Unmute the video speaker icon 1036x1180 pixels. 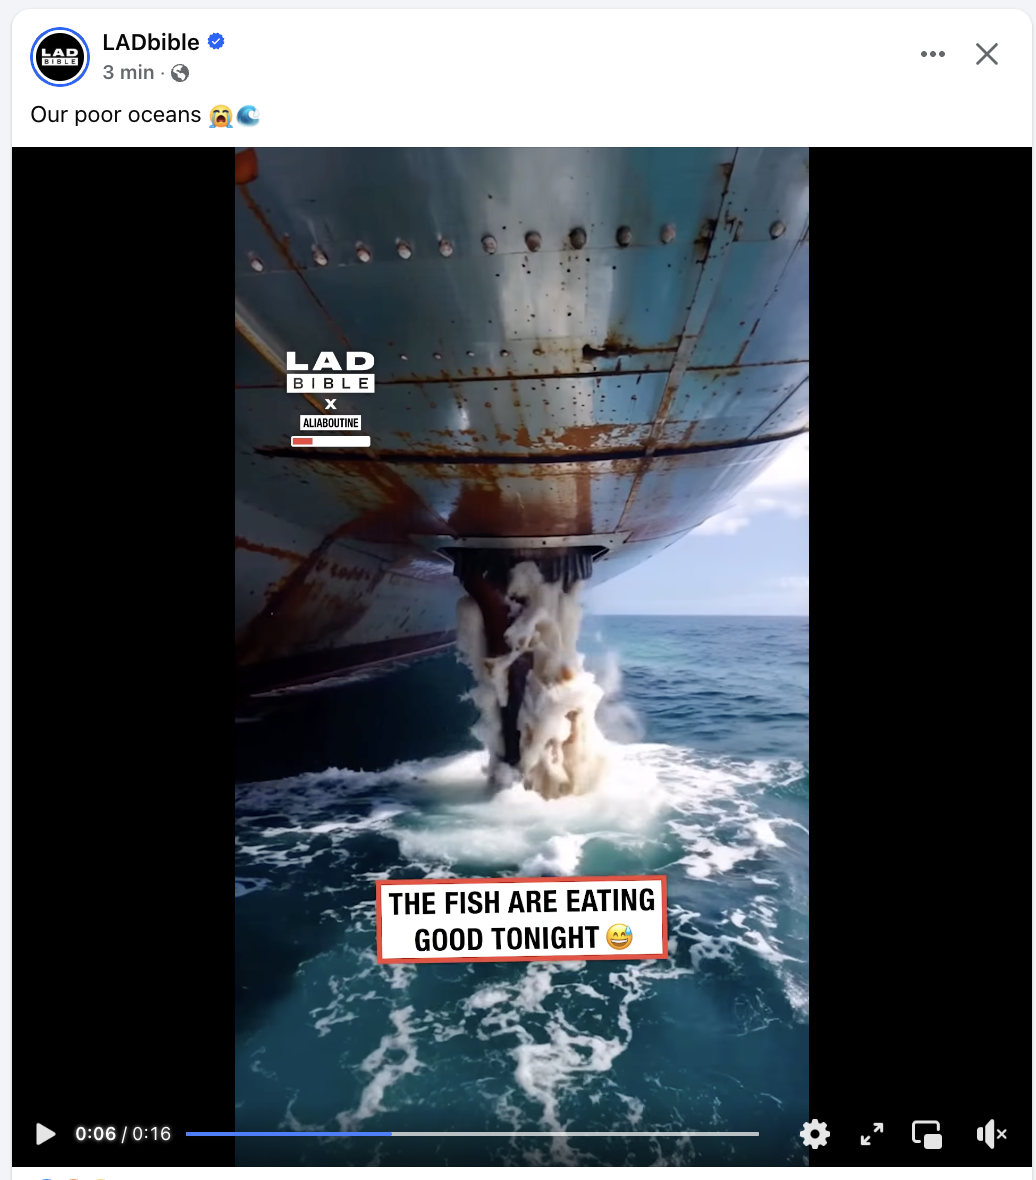[991, 1133]
